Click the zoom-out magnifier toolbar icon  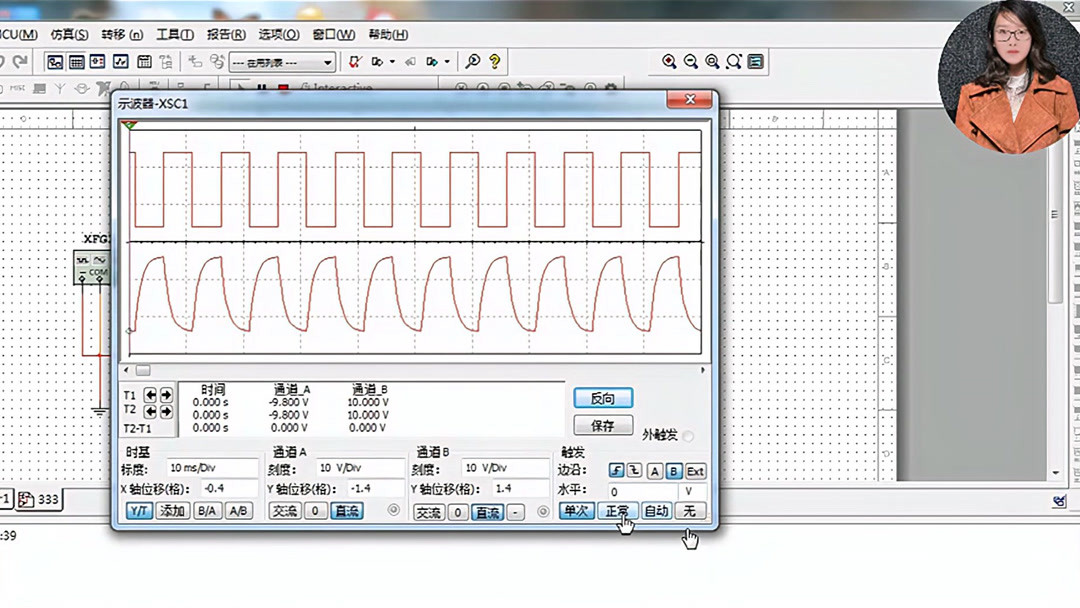pyautogui.click(x=690, y=61)
